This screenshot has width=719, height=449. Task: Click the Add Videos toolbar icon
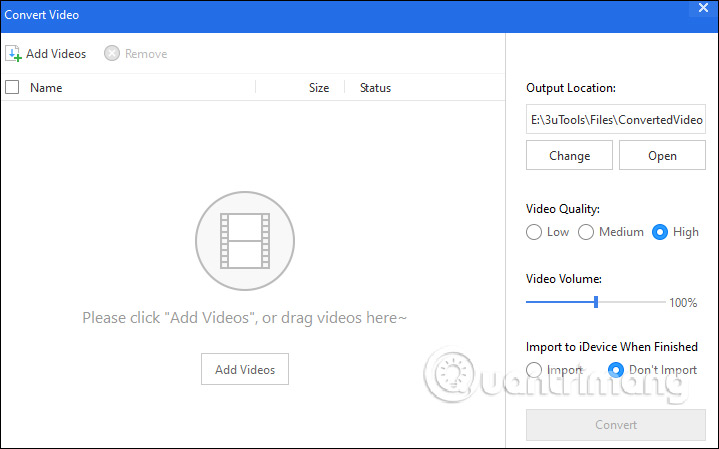coord(13,54)
